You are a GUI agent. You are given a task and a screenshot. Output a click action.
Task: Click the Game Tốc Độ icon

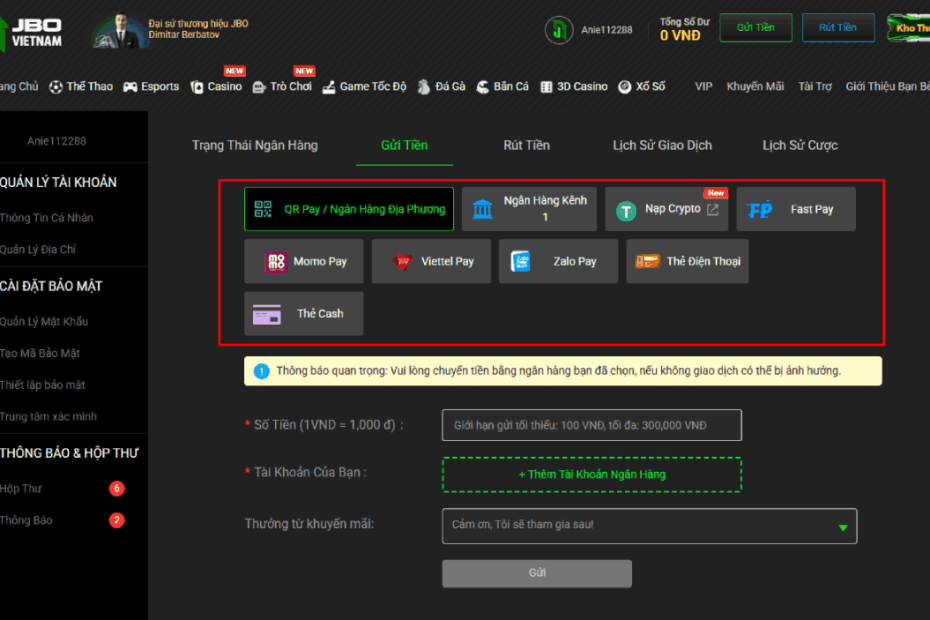pos(329,87)
